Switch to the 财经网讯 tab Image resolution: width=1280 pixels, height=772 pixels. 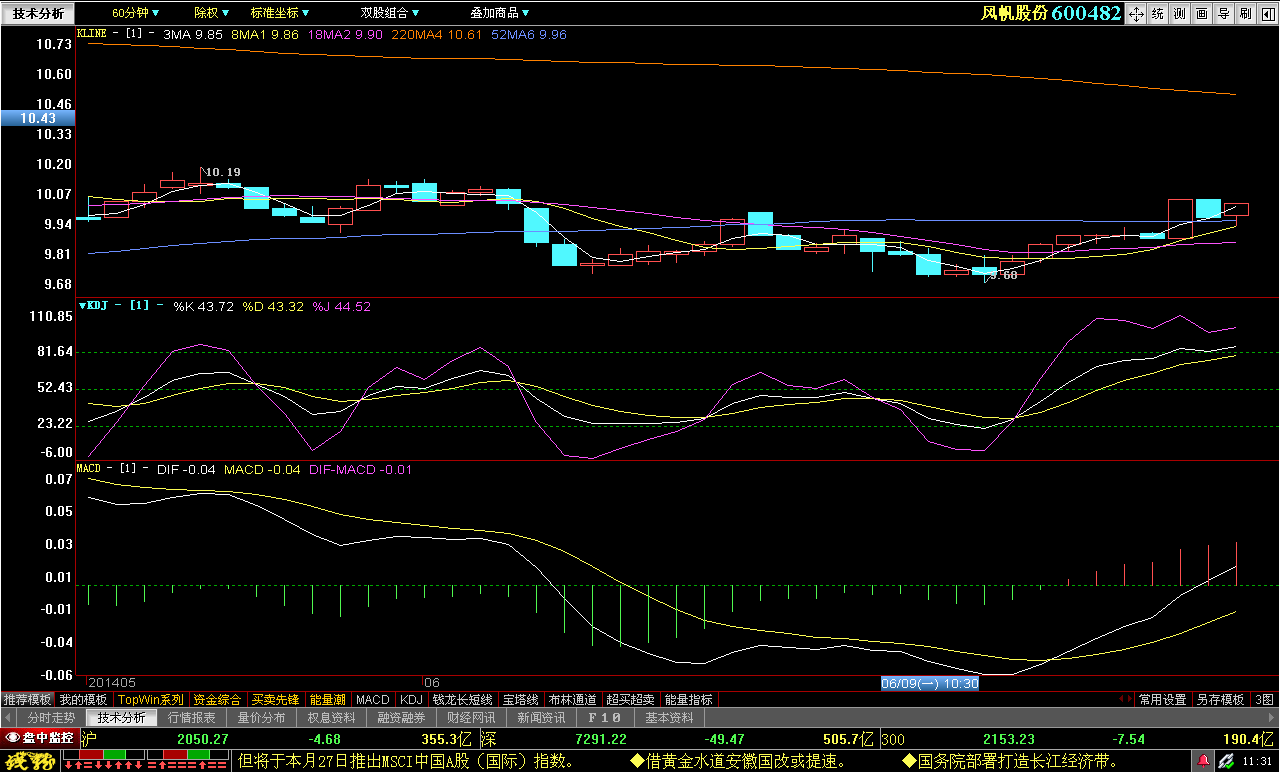click(471, 718)
